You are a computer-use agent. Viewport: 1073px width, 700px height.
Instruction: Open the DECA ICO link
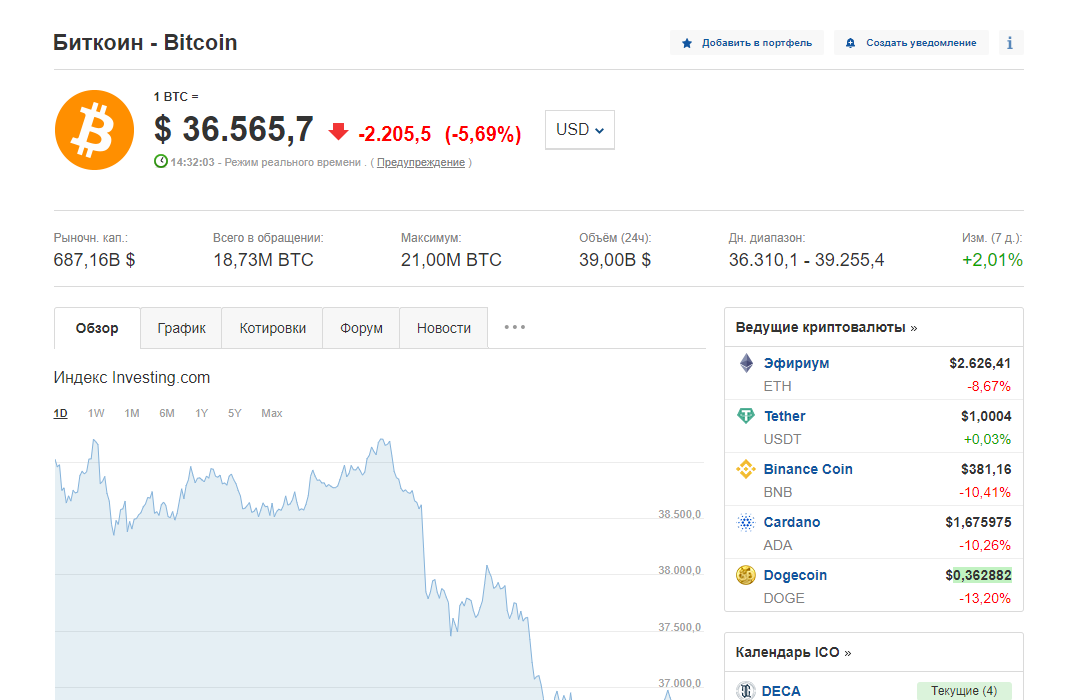pos(781,691)
